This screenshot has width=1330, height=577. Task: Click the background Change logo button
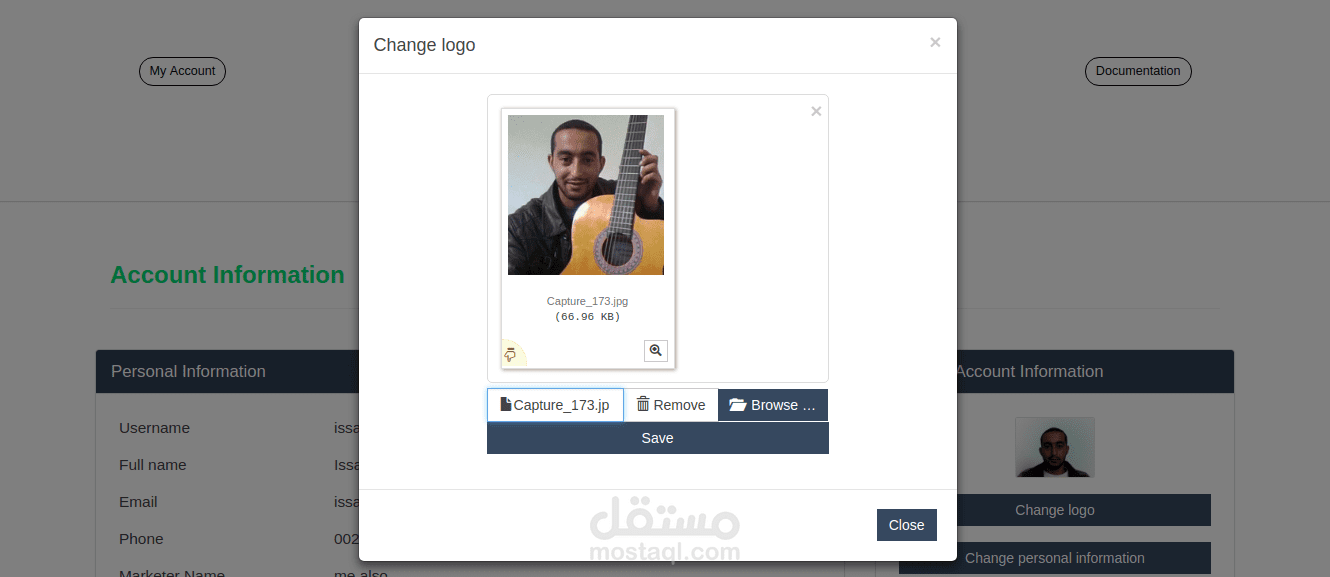pos(1055,510)
